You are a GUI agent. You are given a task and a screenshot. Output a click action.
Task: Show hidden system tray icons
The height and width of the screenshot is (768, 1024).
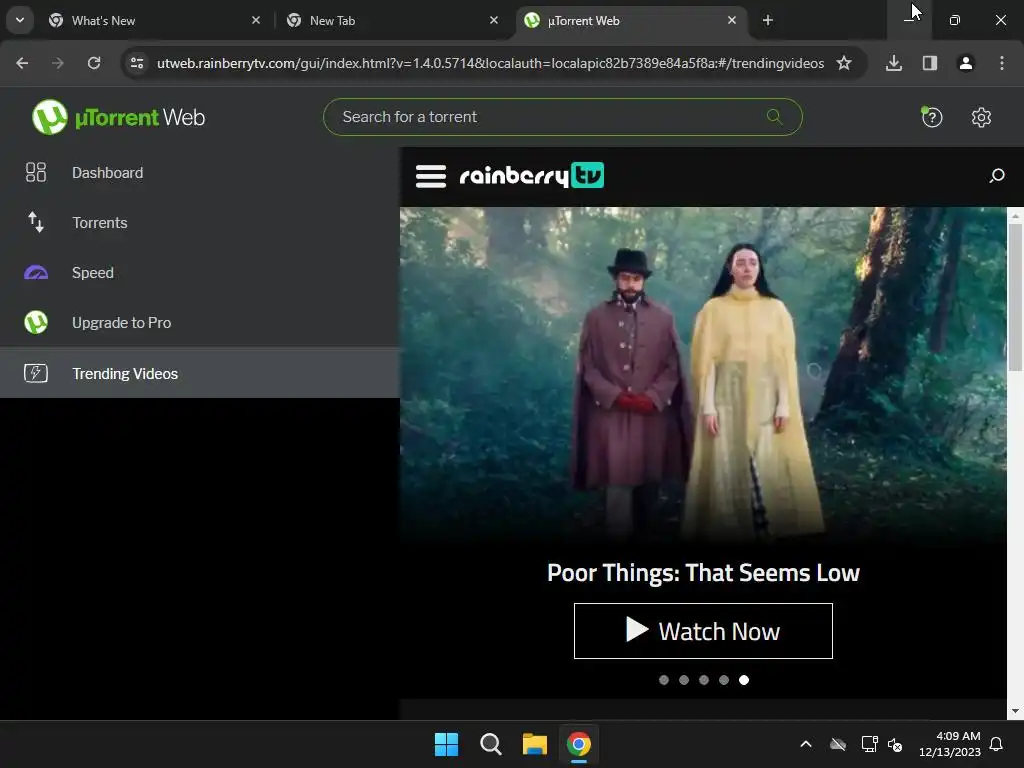(806, 744)
